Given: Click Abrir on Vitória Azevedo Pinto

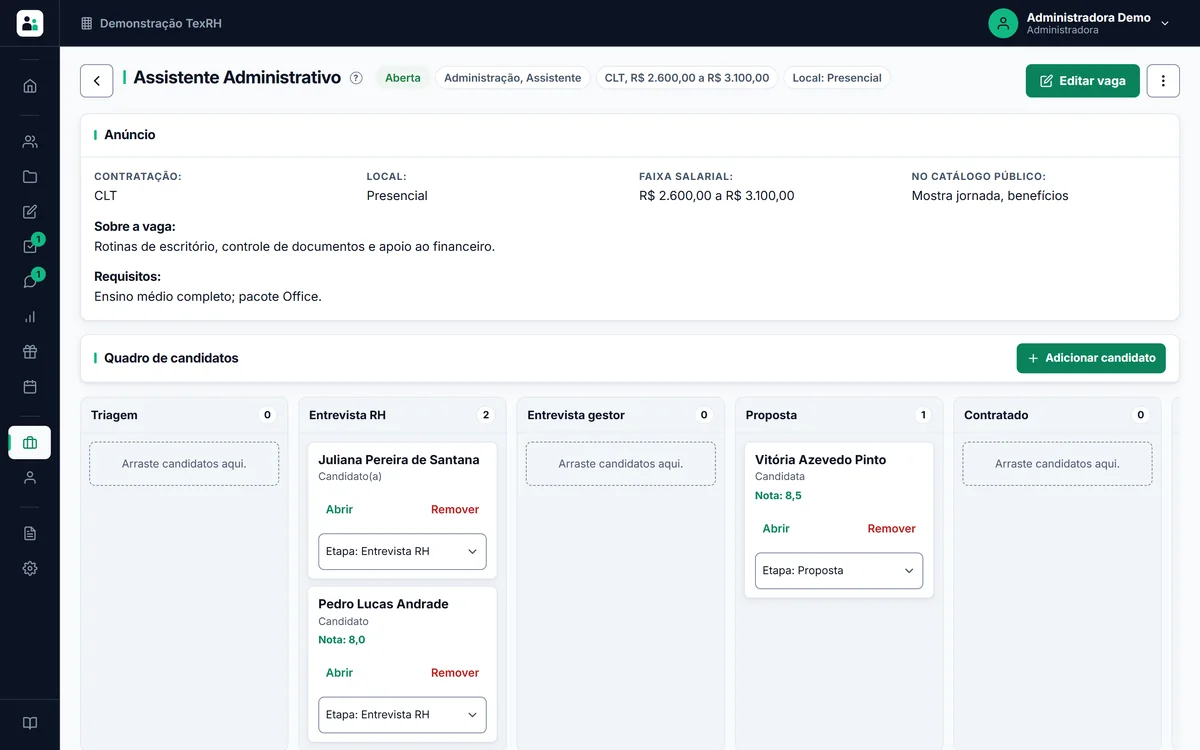Looking at the screenshot, I should [776, 528].
